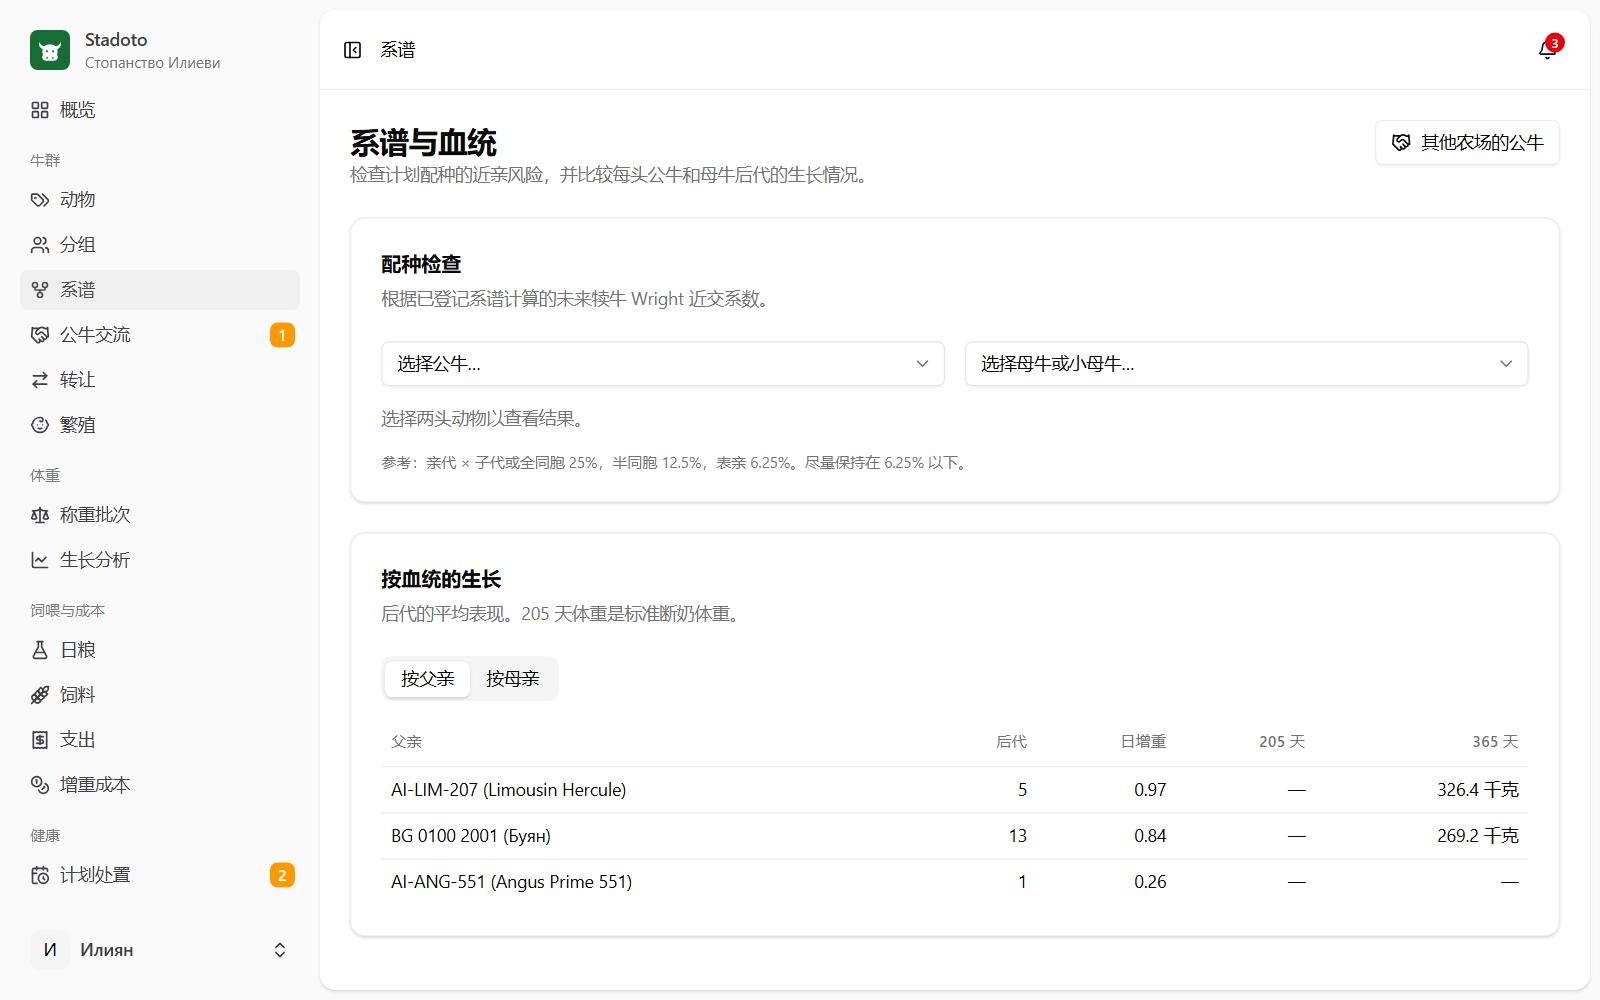The width and height of the screenshot is (1600, 1000).
Task: Open 饲料 wheat icon
Action: click(40, 695)
